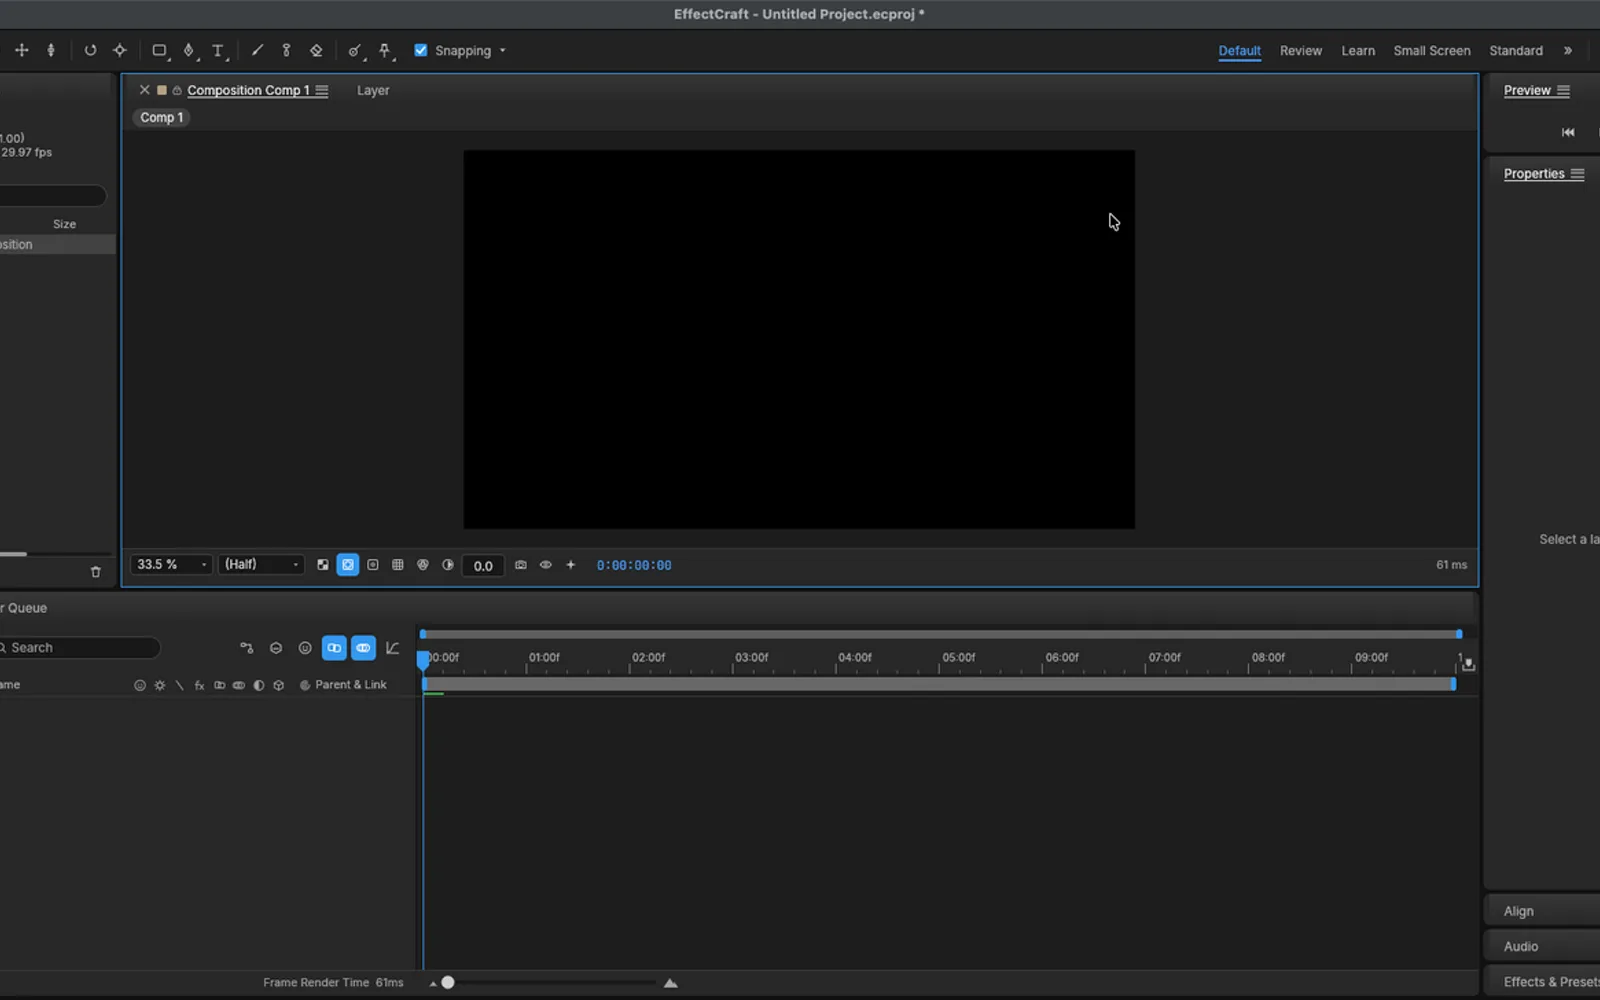Switch to the Review workspace
The height and width of the screenshot is (1000, 1600).
[x=1301, y=51]
